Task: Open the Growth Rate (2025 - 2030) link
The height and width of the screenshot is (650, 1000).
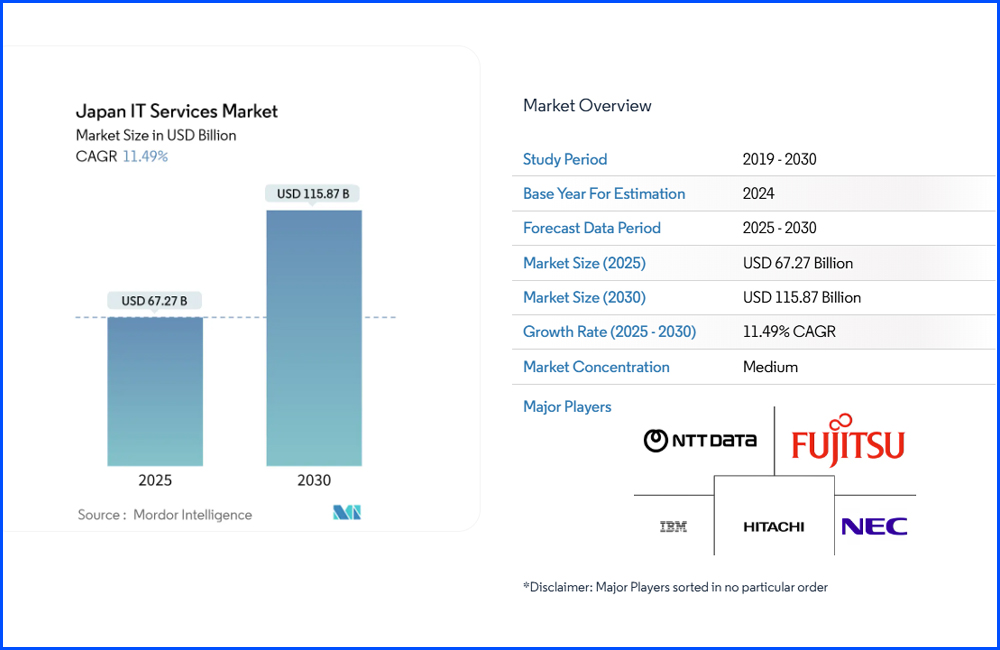Action: [608, 331]
